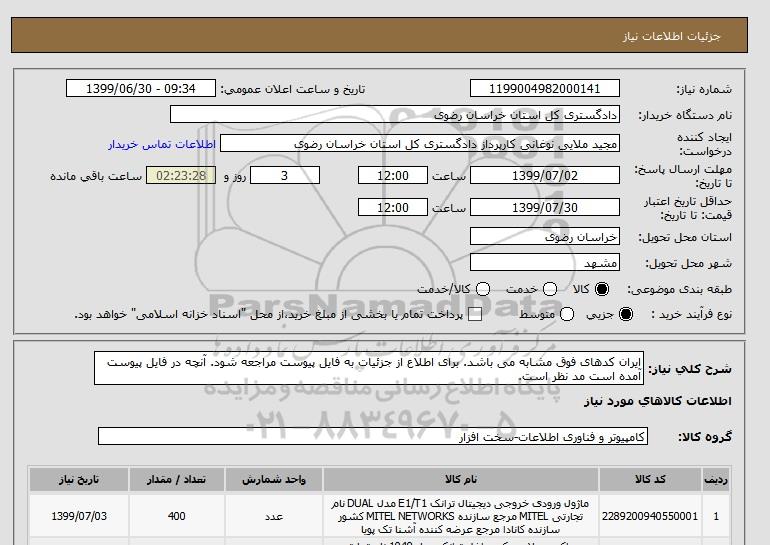This screenshot has width=770, height=545.
Task: Click the delivery city field مشهد
Action: (x=545, y=262)
